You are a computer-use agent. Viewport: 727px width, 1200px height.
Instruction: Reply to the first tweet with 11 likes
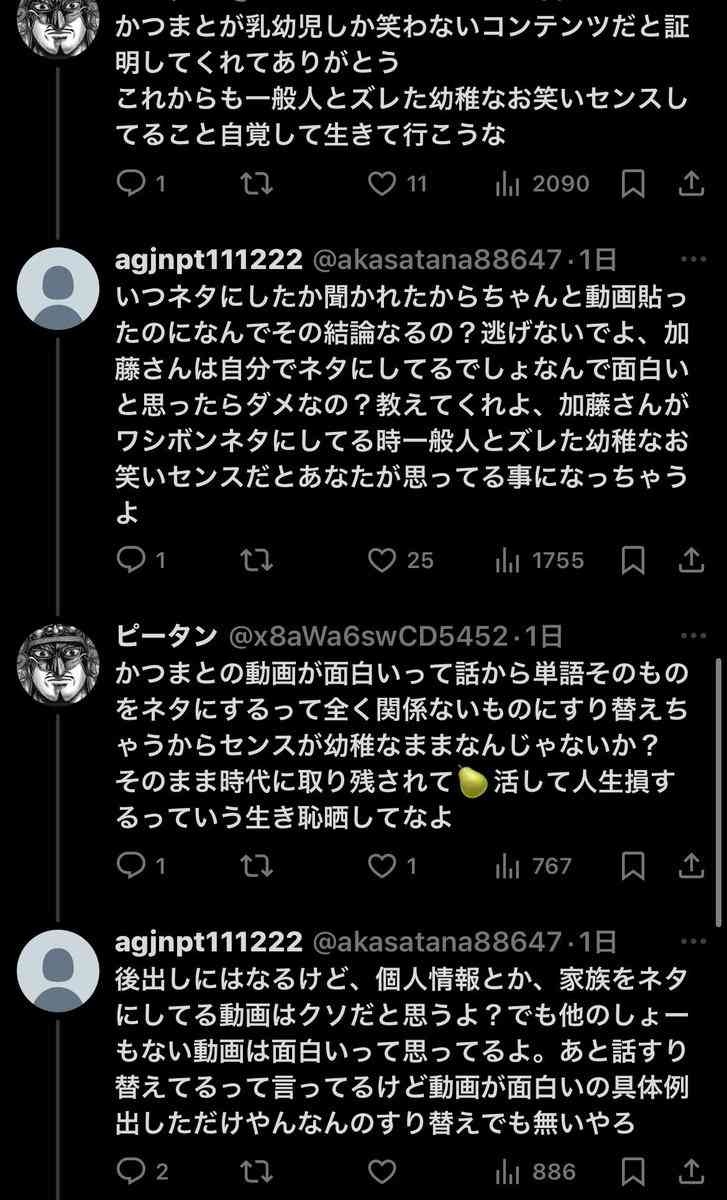(133, 184)
